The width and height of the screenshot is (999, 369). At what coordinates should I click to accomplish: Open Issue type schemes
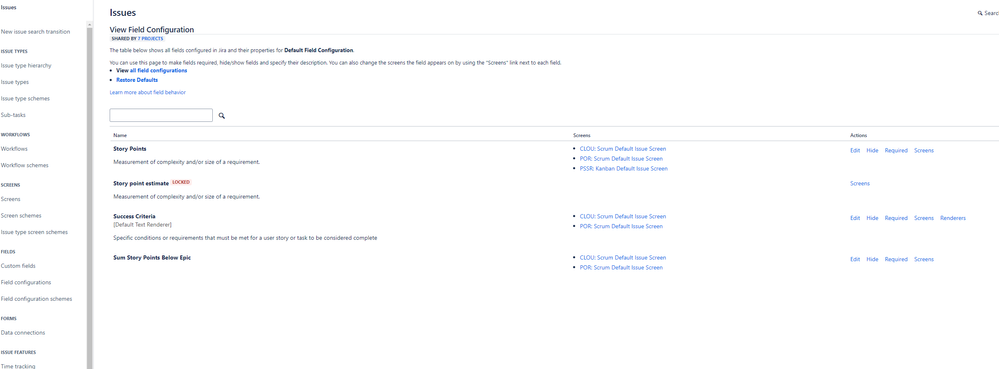tap(25, 99)
